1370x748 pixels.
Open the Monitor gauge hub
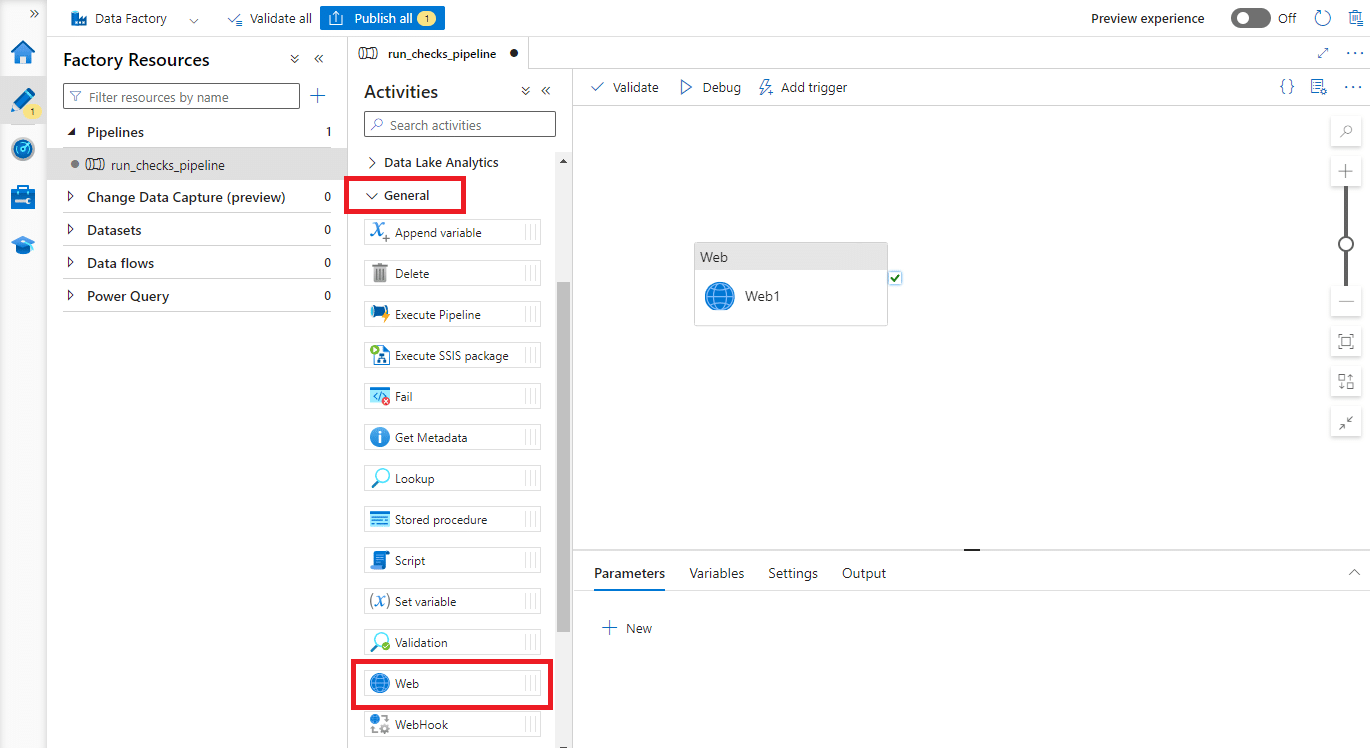click(22, 149)
